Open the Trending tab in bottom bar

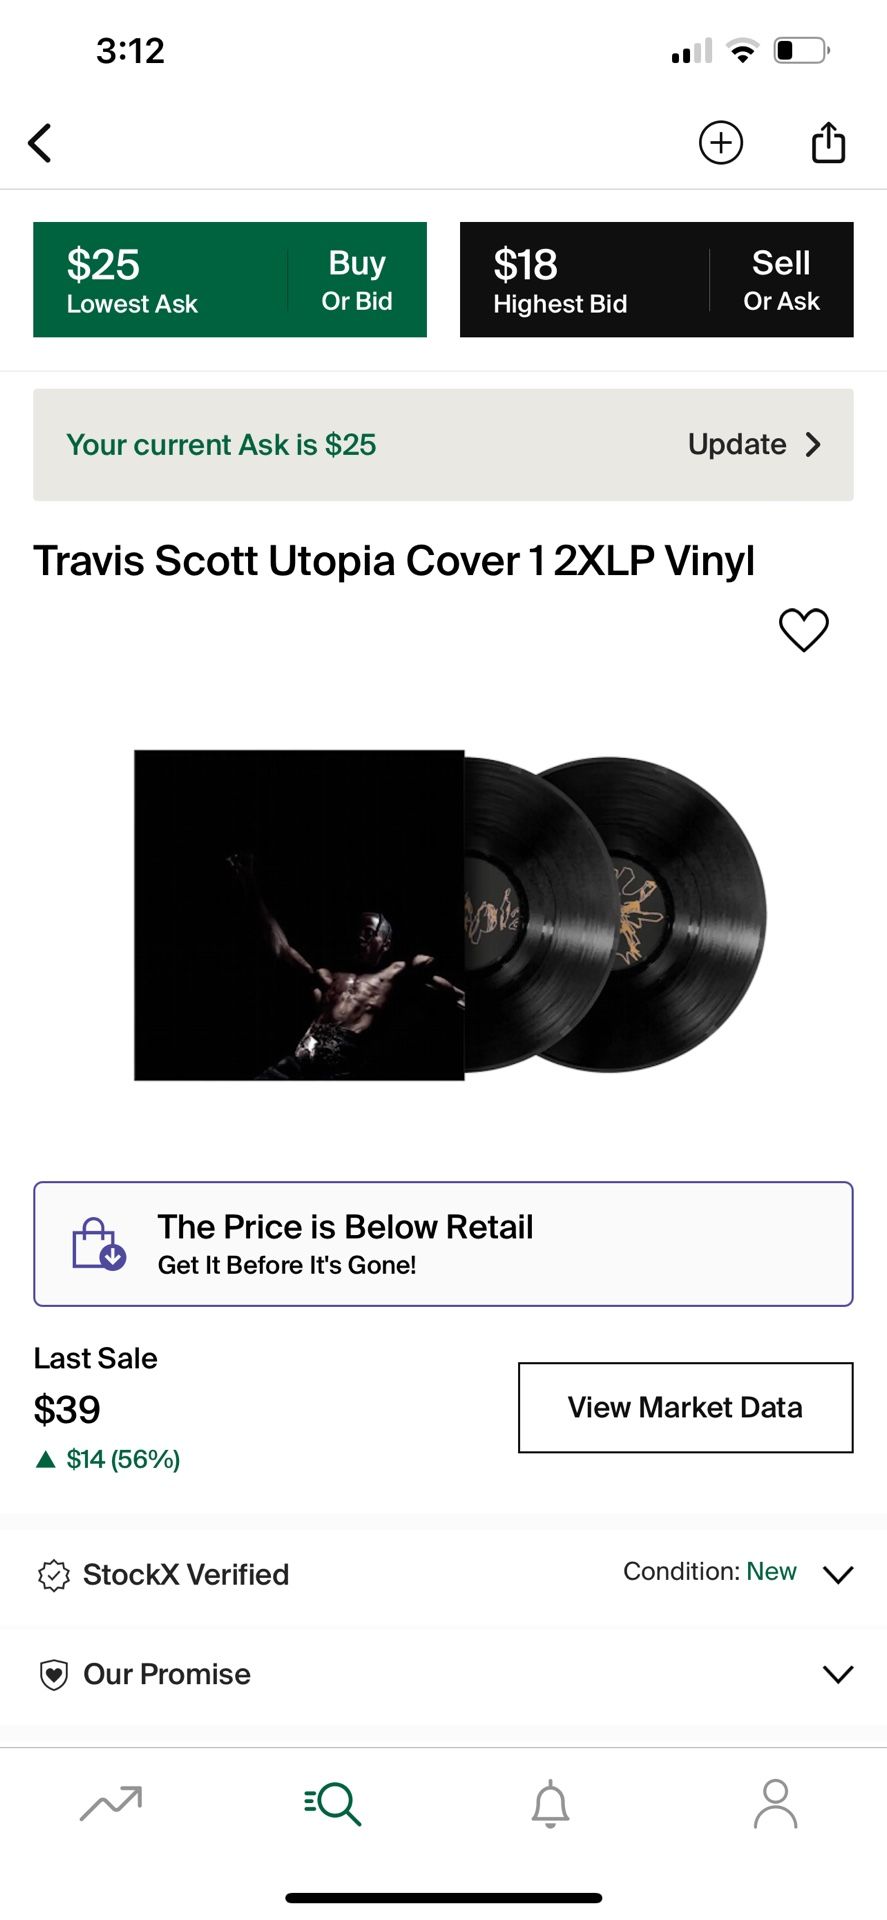[x=111, y=1803]
